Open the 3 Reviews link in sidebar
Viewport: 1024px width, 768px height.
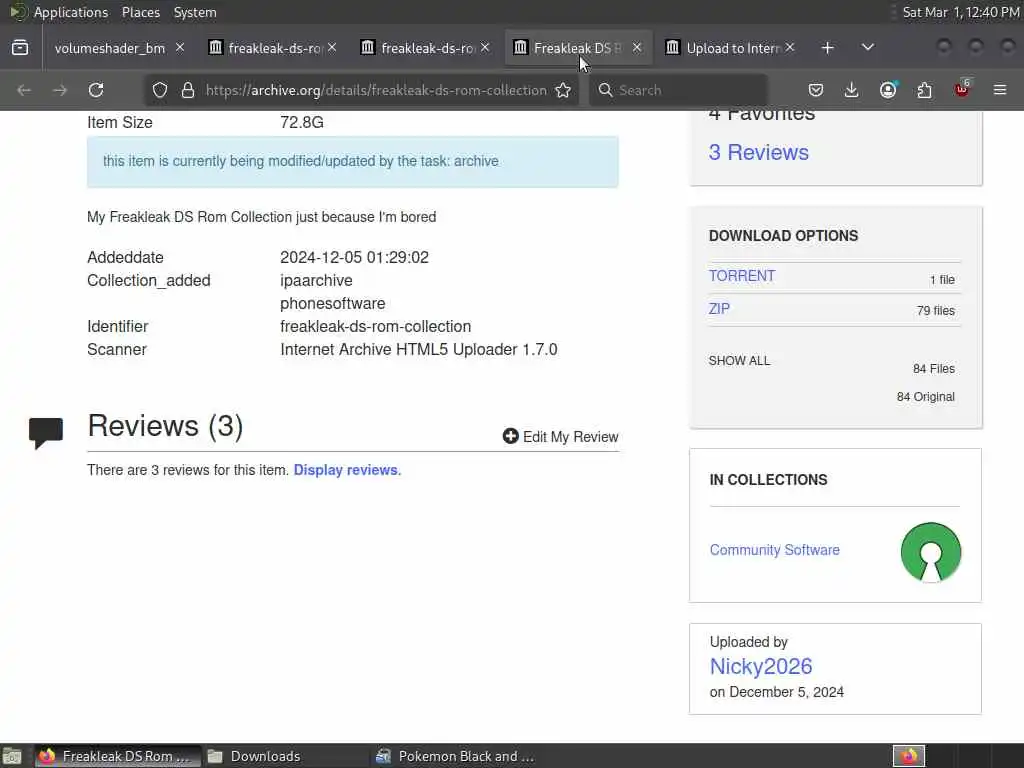[x=758, y=152]
